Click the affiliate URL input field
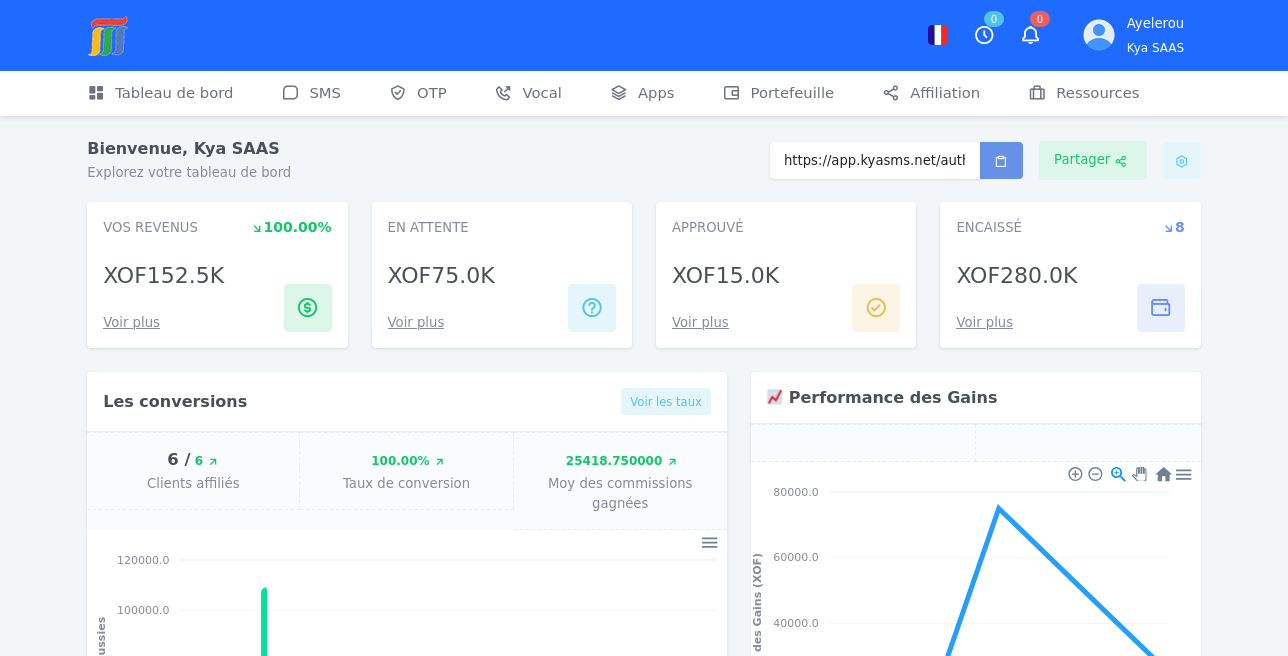The image size is (1288, 656). click(874, 161)
